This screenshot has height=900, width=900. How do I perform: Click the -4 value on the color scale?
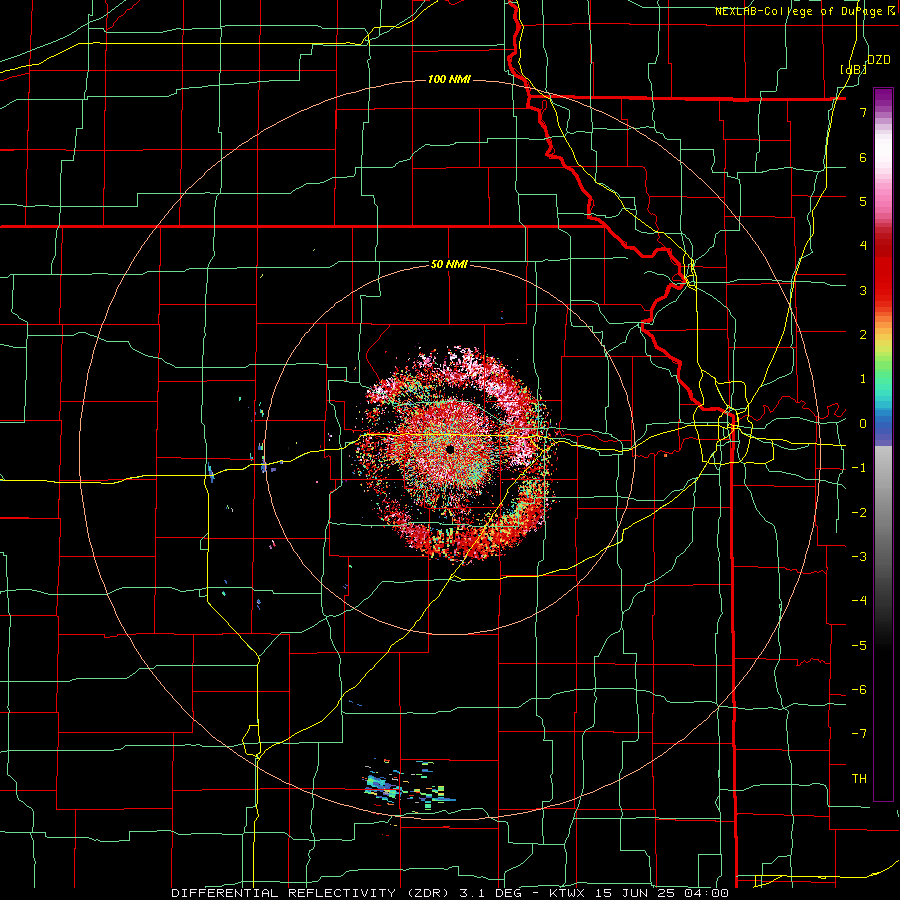click(x=859, y=601)
